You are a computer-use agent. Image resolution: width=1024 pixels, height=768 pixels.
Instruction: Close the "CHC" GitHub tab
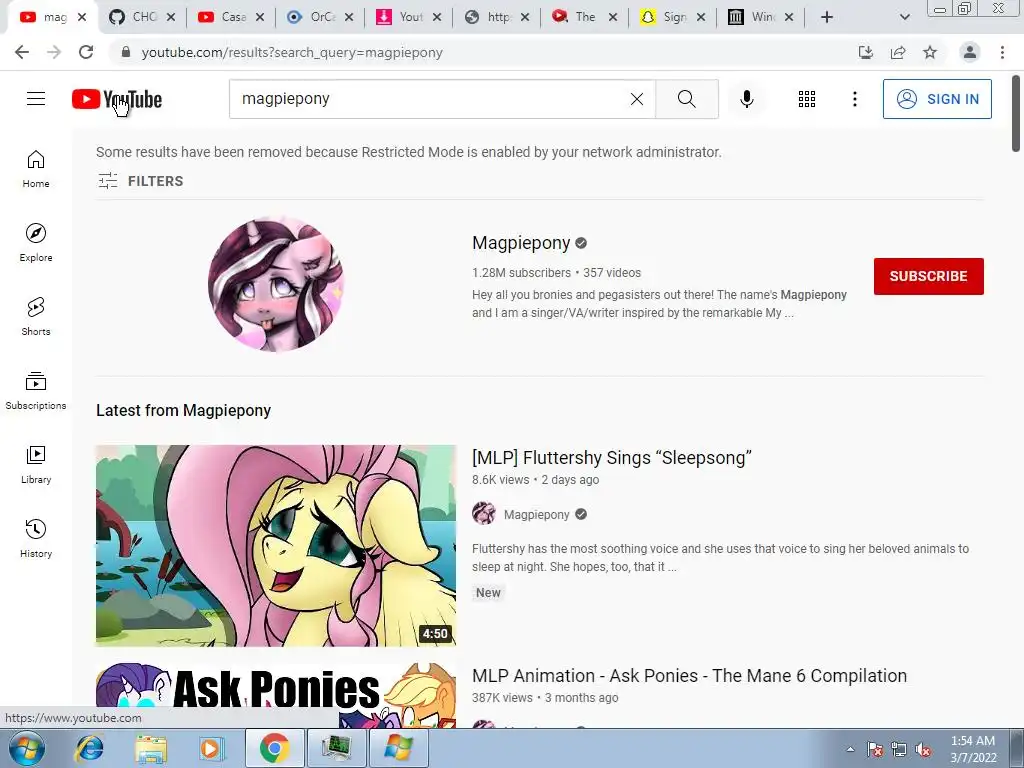coord(171,18)
